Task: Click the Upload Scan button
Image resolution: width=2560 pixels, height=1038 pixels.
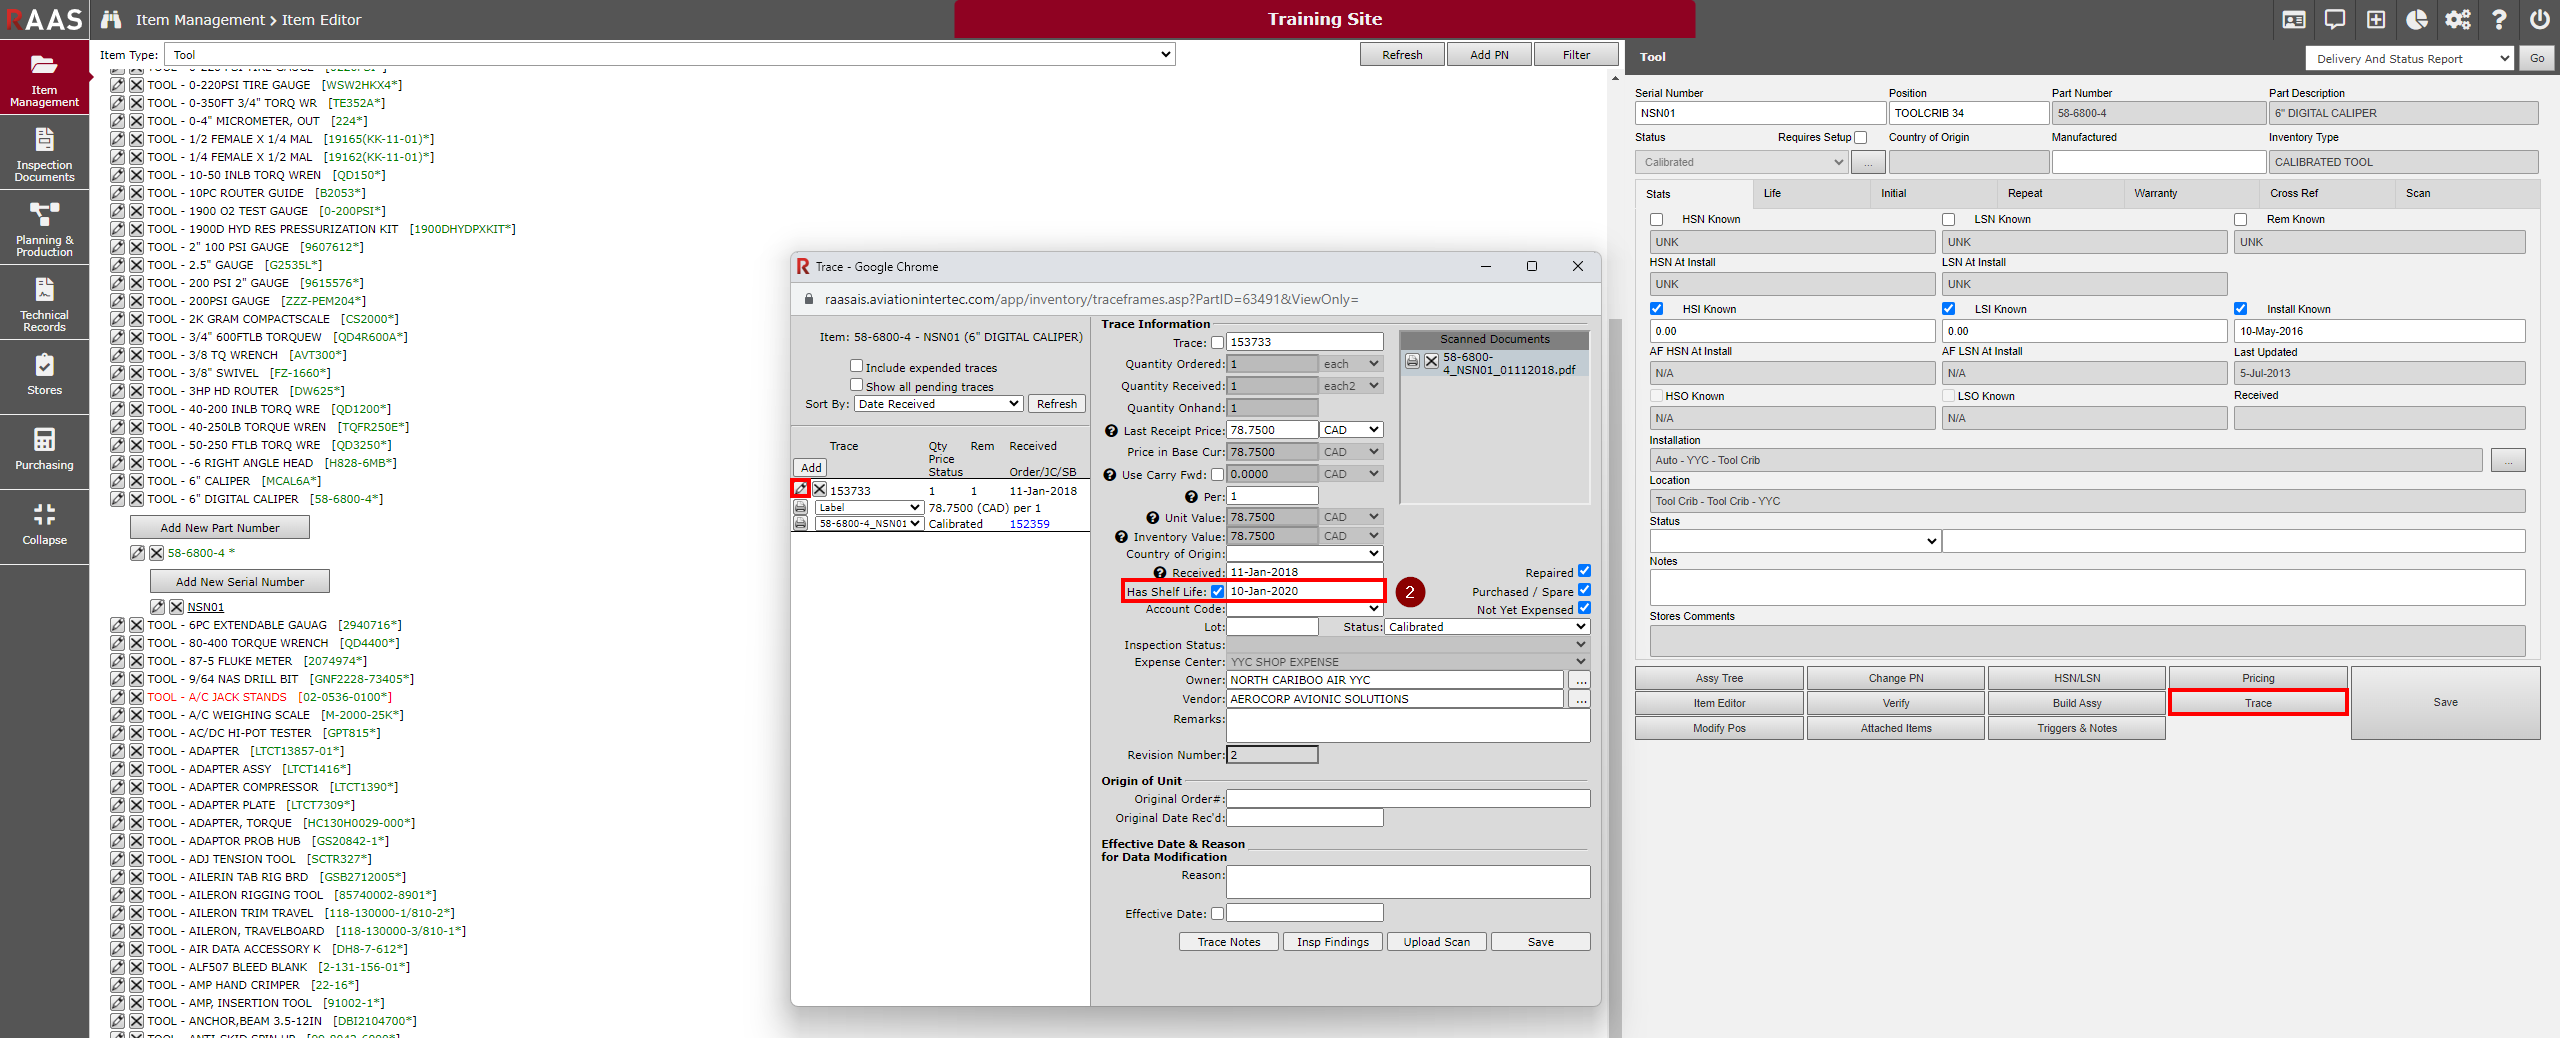Action: coord(1436,942)
